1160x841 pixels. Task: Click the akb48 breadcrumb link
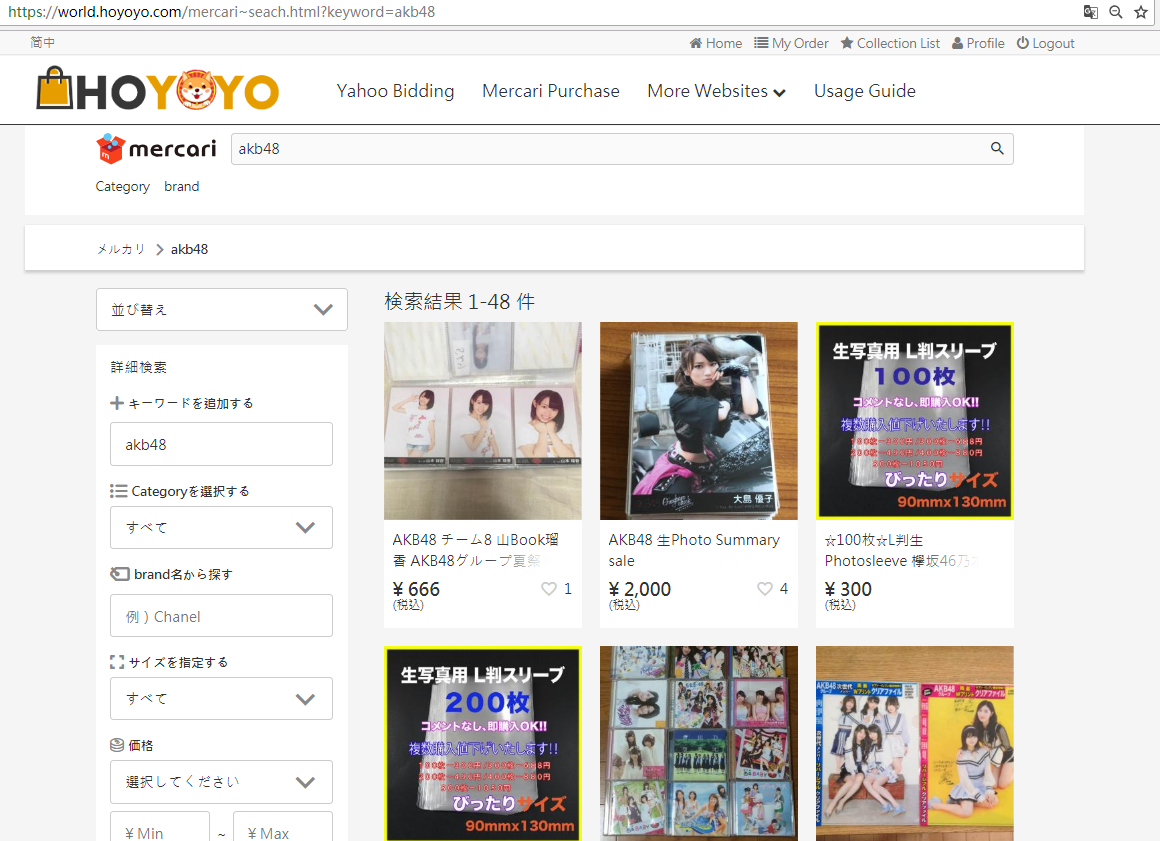(x=188, y=249)
